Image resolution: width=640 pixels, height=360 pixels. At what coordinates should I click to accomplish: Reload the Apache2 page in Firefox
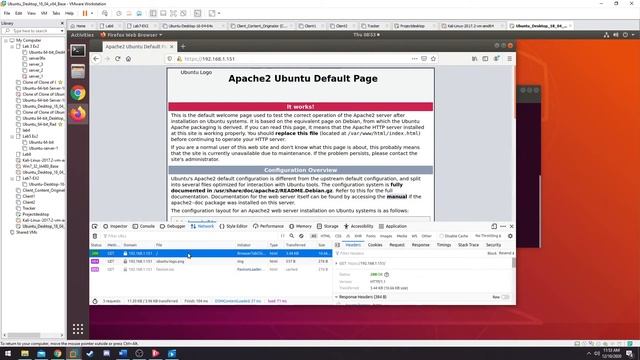pos(118,59)
